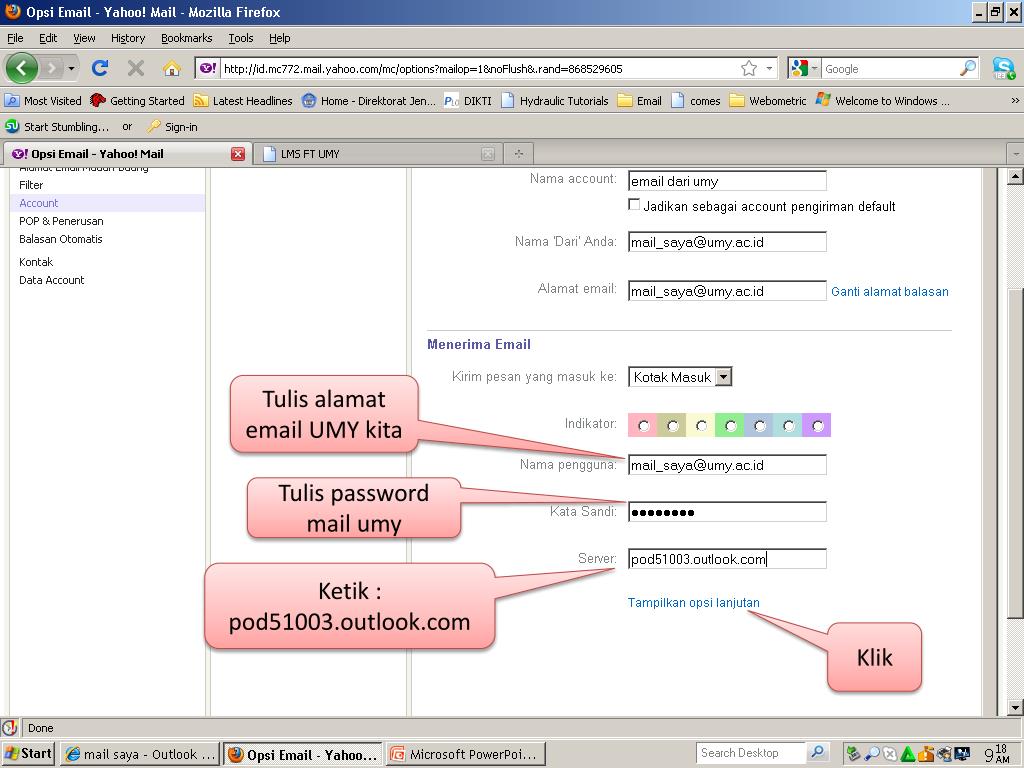The image size is (1024, 768).
Task: Open the File menu
Action: click(x=15, y=38)
